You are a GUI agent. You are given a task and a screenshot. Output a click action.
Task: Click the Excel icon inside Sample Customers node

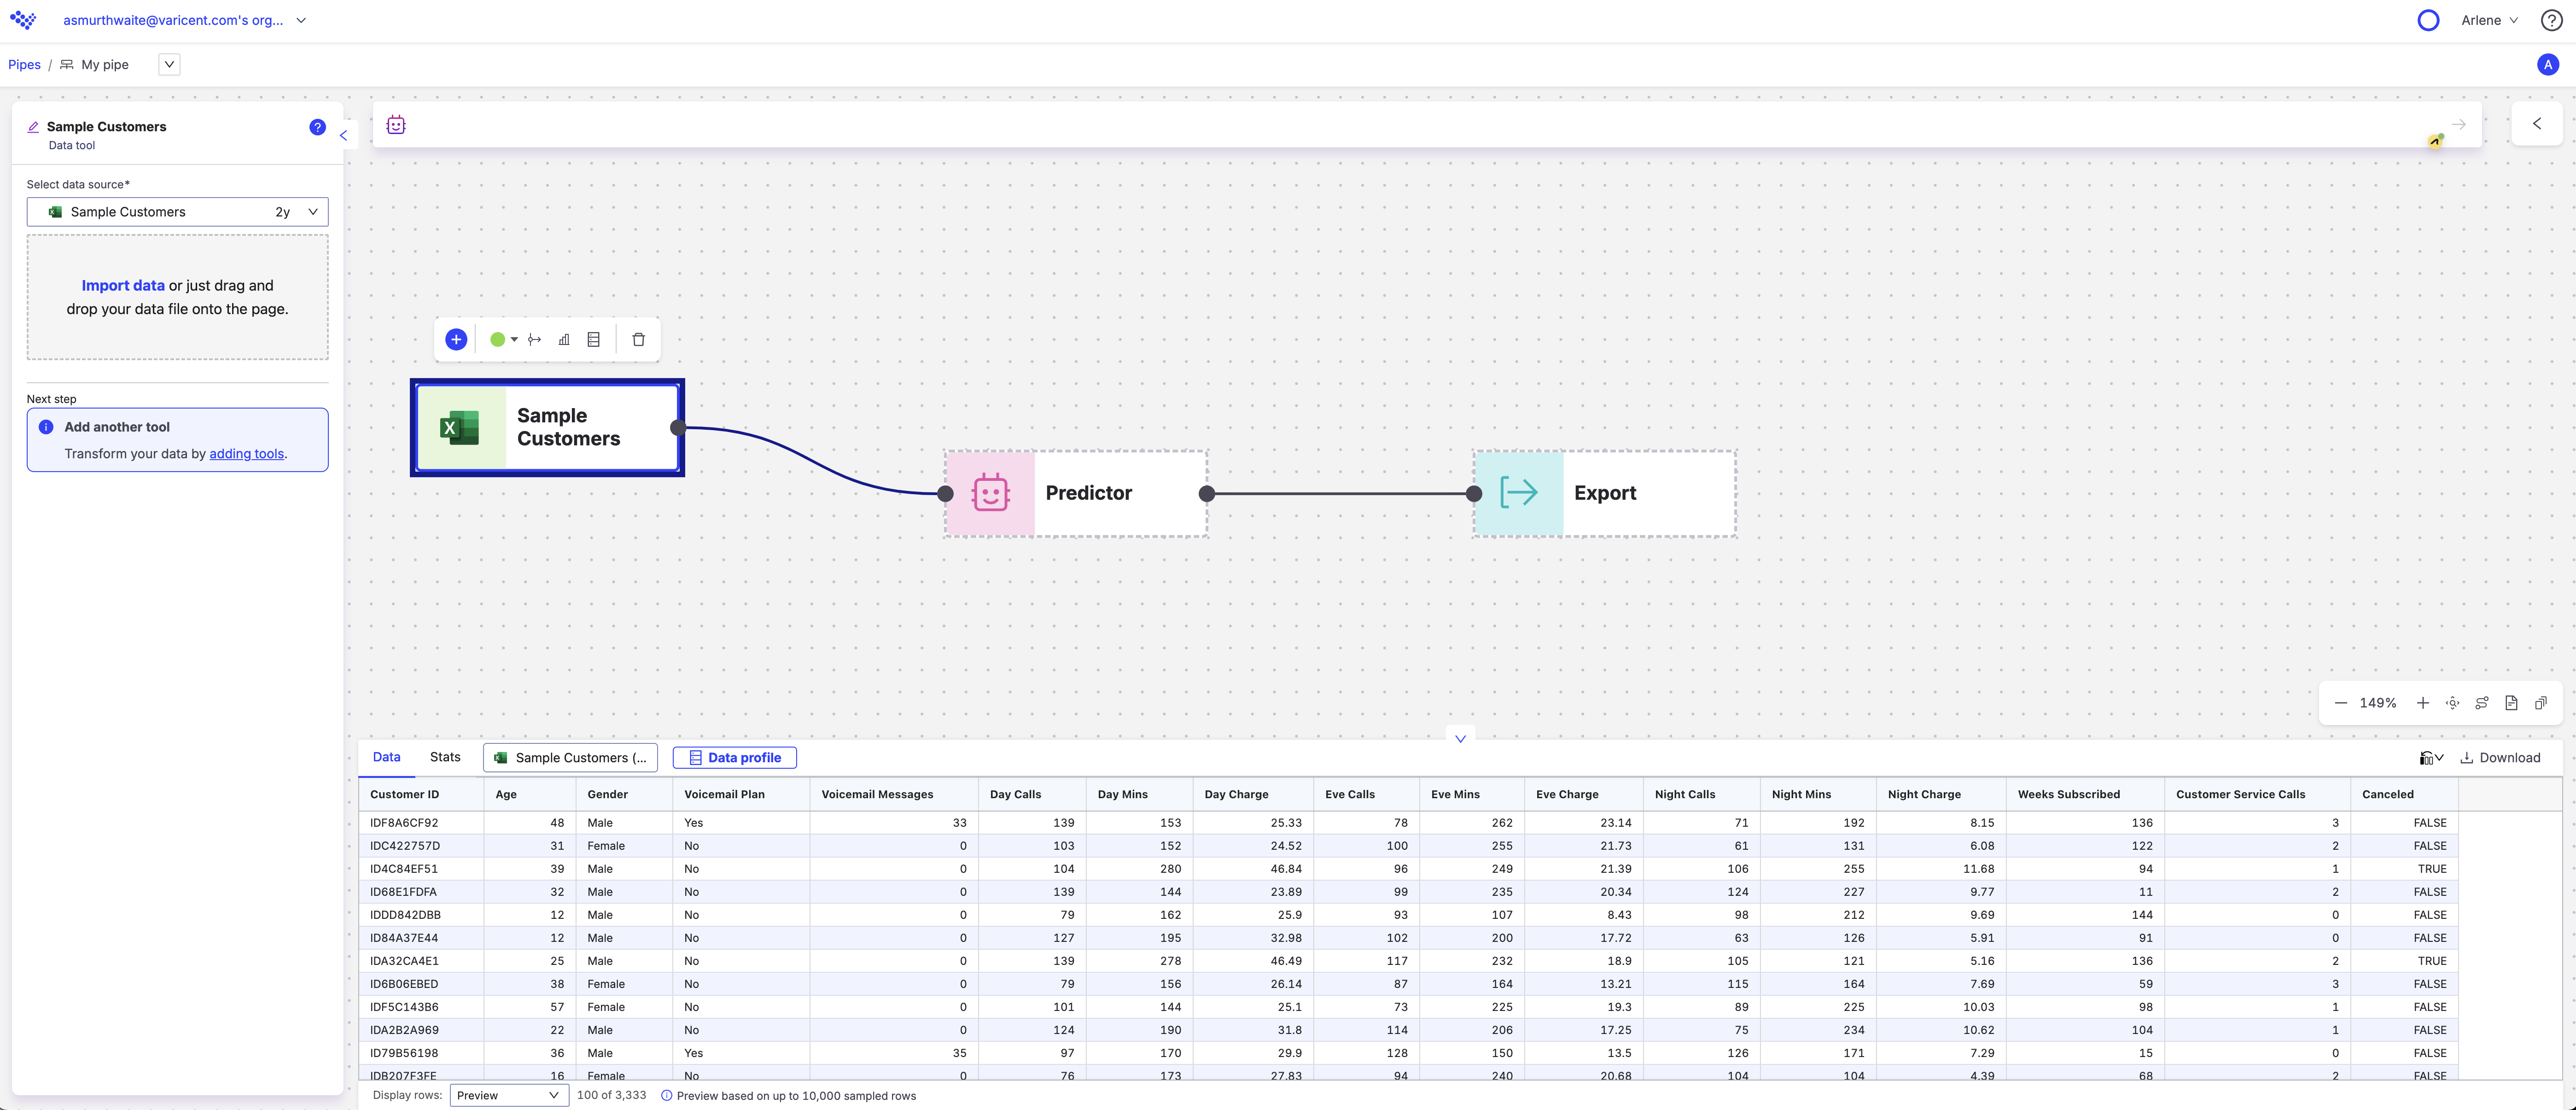460,427
